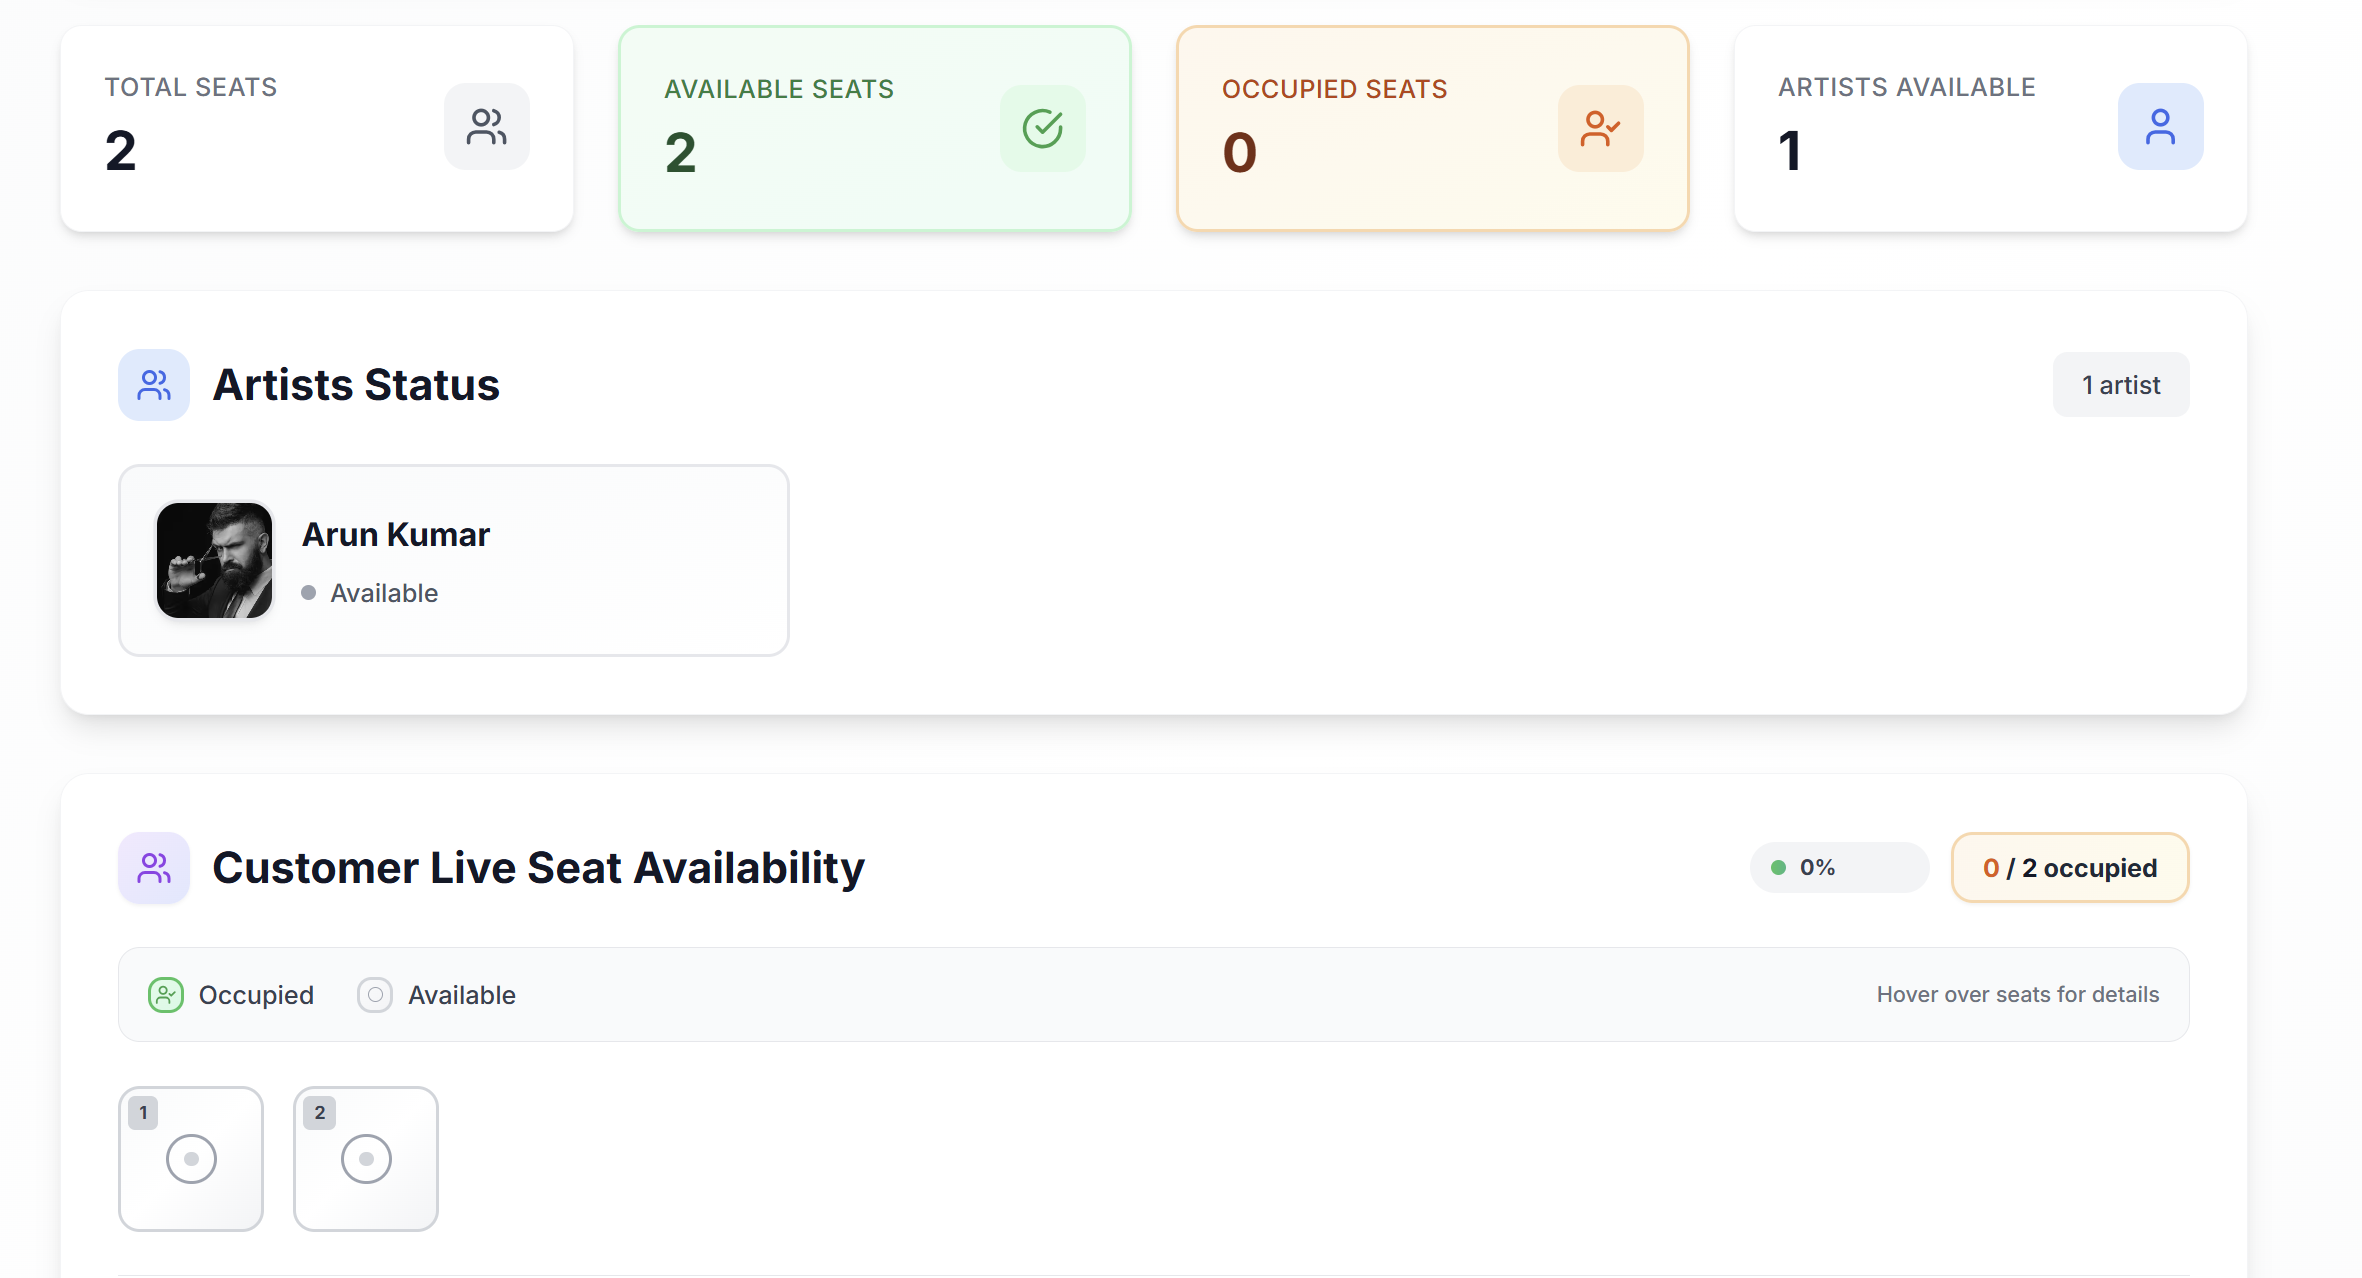The image size is (2362, 1278).
Task: Open the Occupied Seats stat card
Action: click(x=1433, y=129)
